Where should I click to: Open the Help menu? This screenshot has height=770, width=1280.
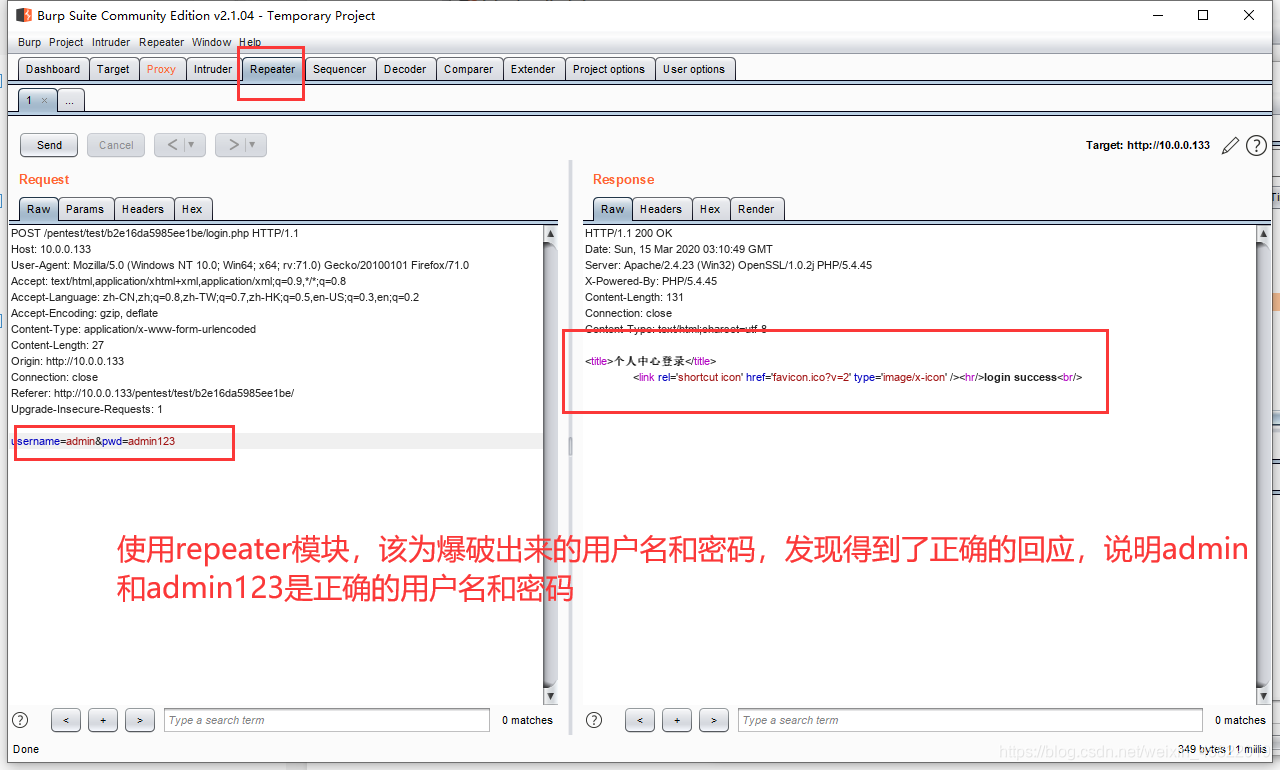(x=250, y=42)
